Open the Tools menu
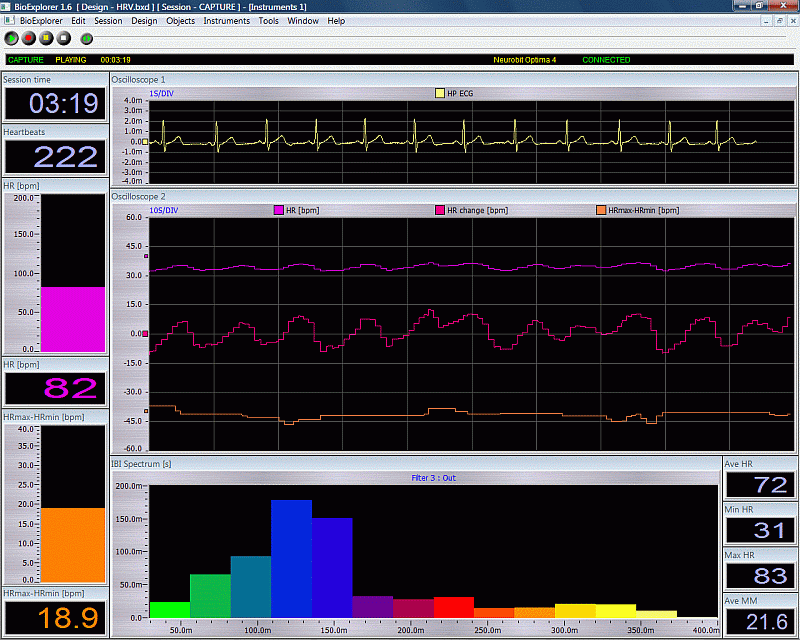This screenshot has width=800, height=640. (268, 21)
